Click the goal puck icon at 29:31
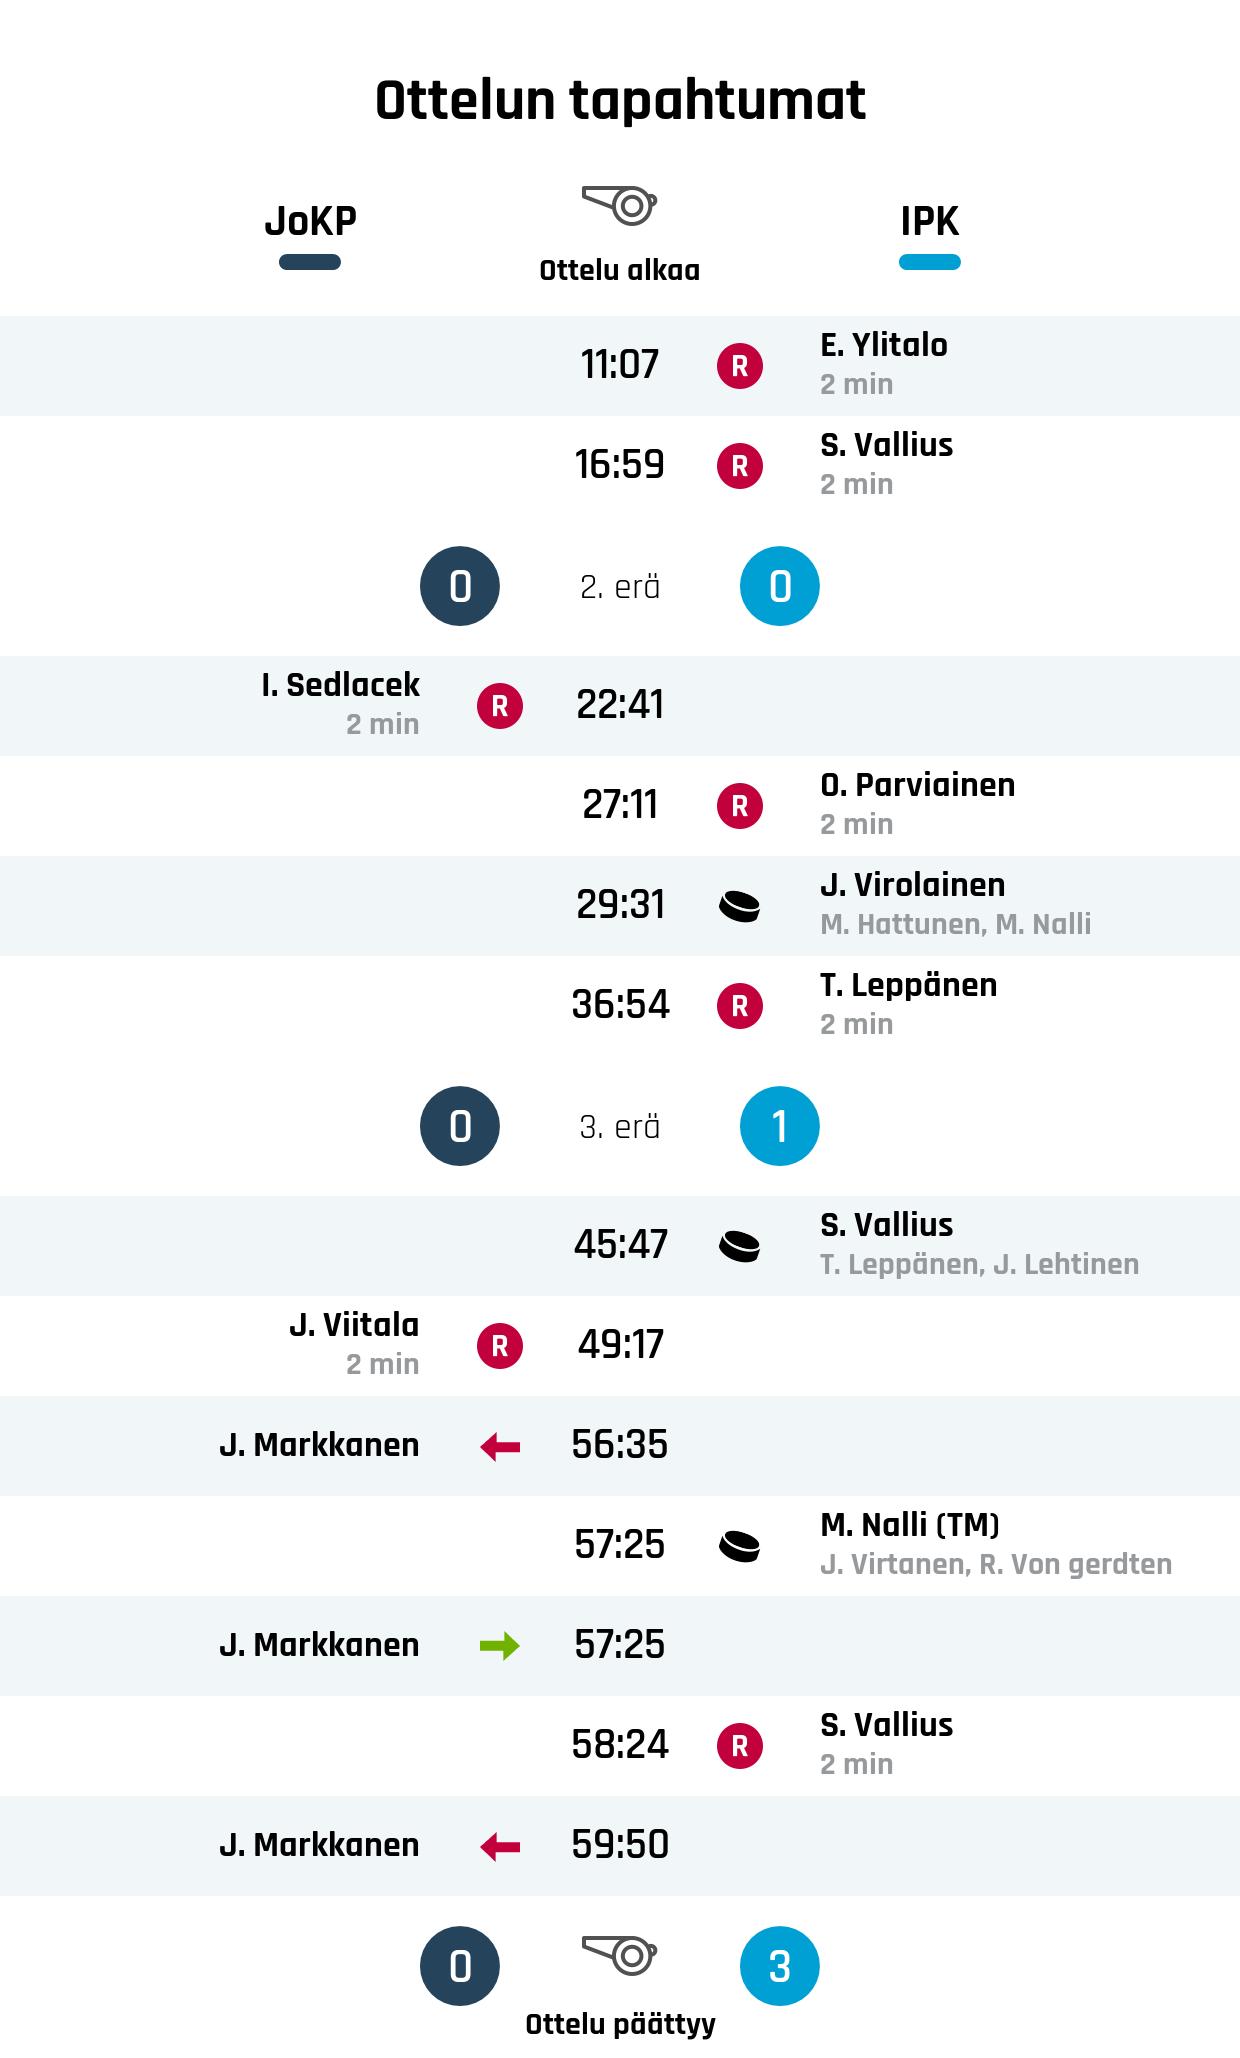1240x2058 pixels. click(x=740, y=906)
